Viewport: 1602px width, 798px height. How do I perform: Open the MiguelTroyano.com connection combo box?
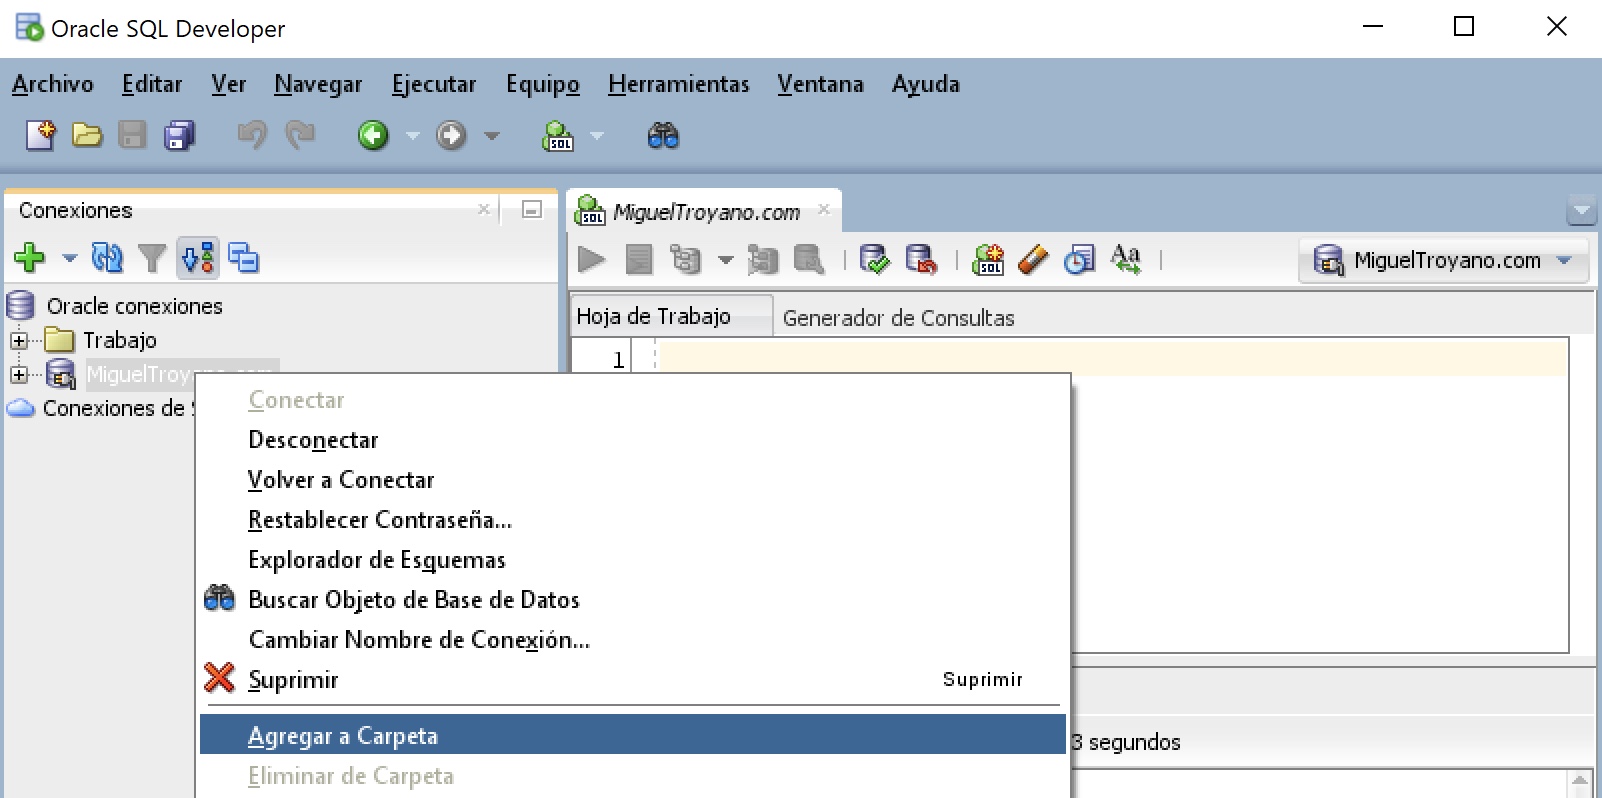click(1444, 261)
